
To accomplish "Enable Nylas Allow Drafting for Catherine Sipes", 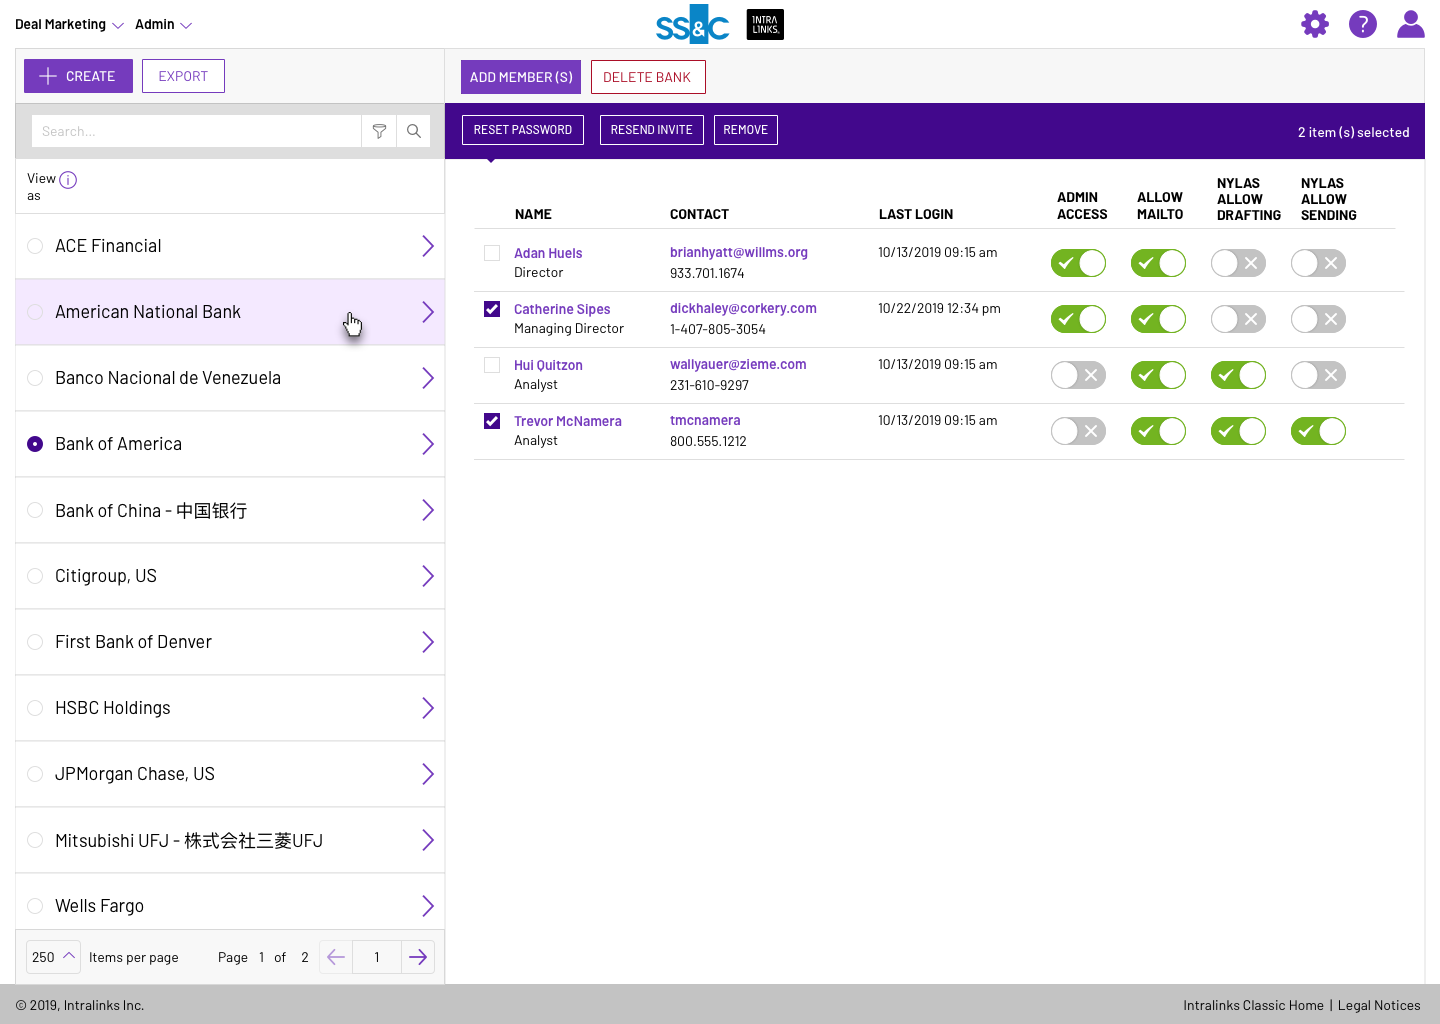I will click(x=1238, y=319).
